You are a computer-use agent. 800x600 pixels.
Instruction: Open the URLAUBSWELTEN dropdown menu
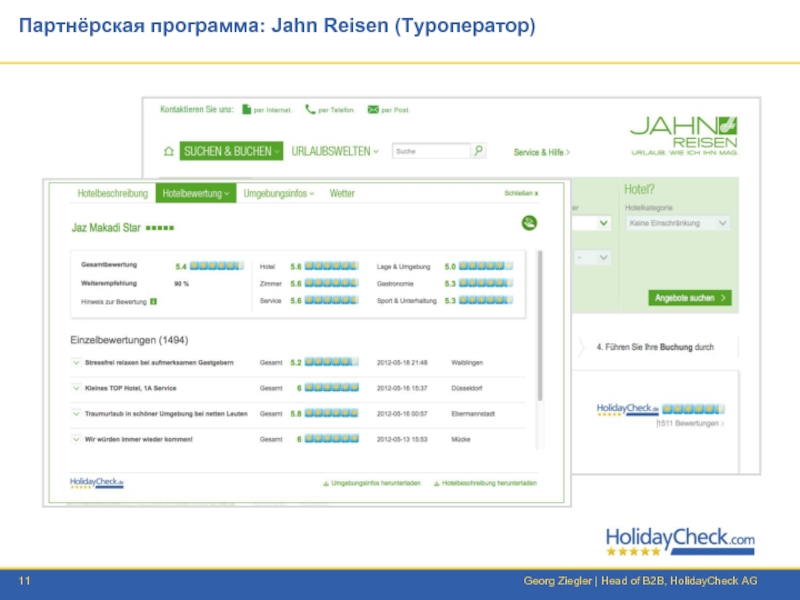(x=335, y=152)
